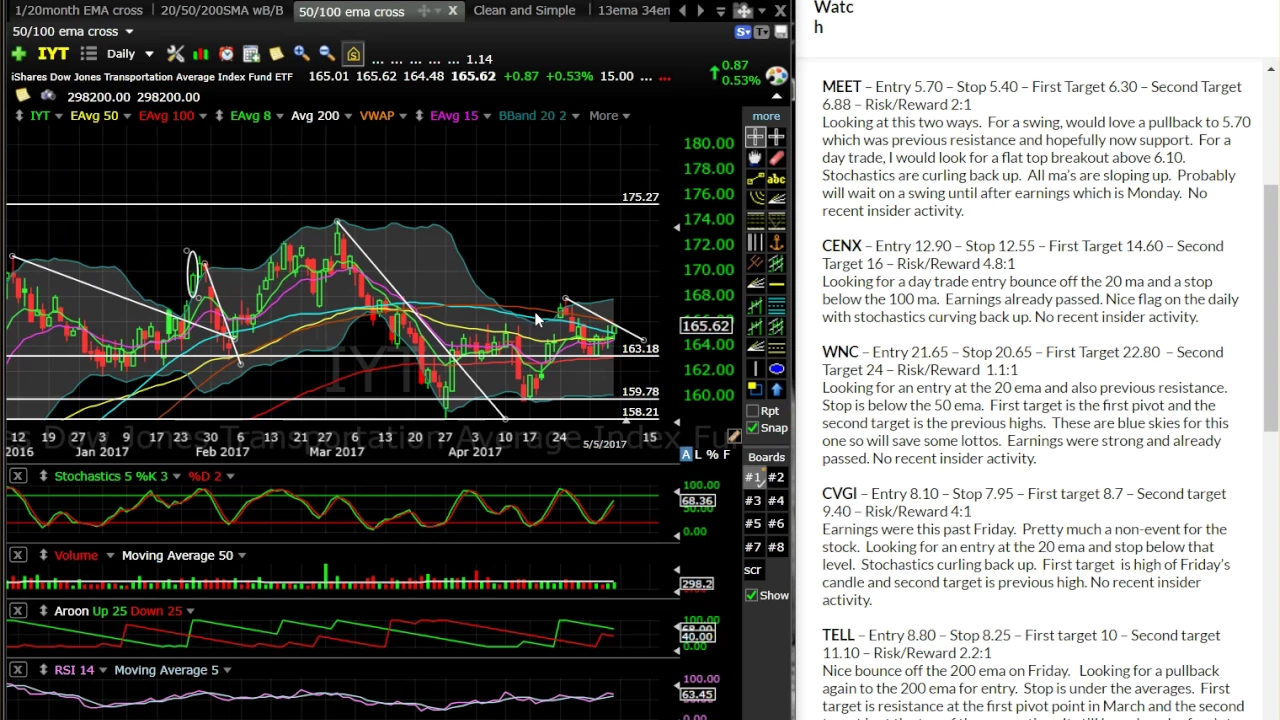
Task: Switch to Clean and Simple tab
Action: [524, 10]
